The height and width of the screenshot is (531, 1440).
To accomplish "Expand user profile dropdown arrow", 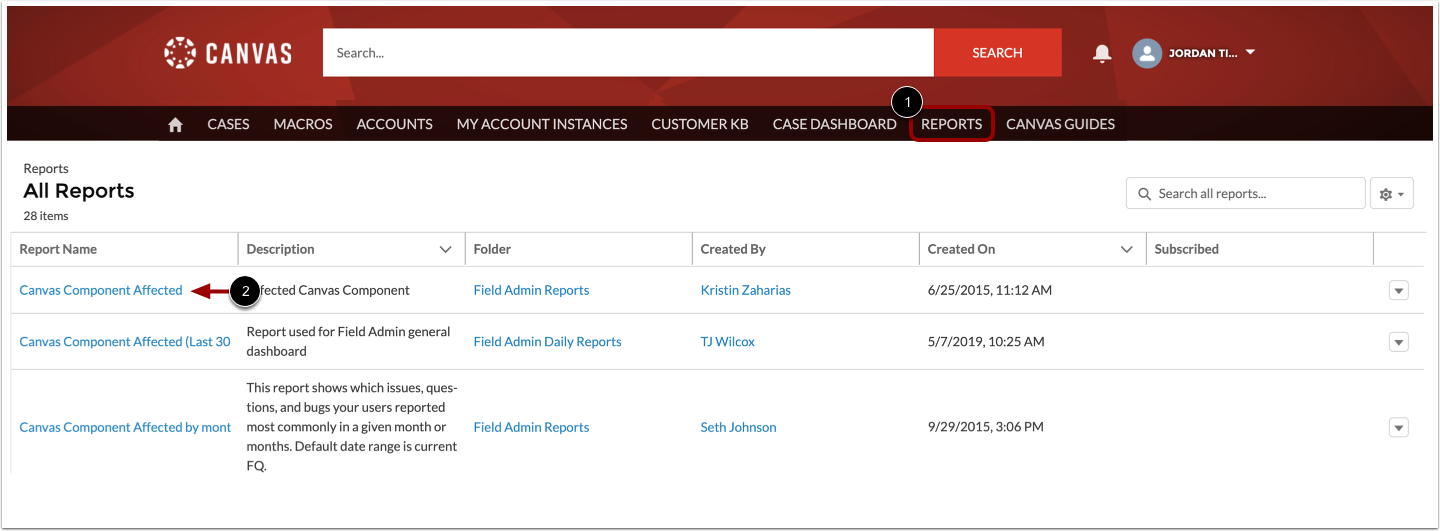I will 1250,53.
